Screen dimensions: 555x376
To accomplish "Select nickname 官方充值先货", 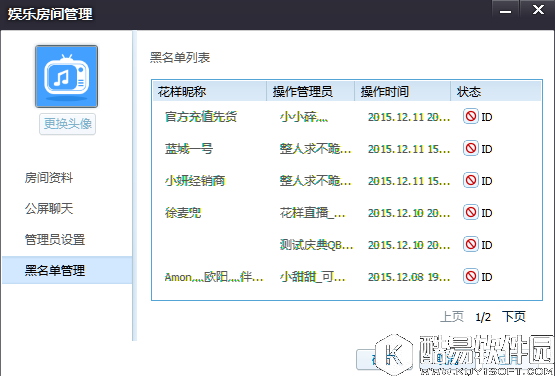I will (x=201, y=116).
